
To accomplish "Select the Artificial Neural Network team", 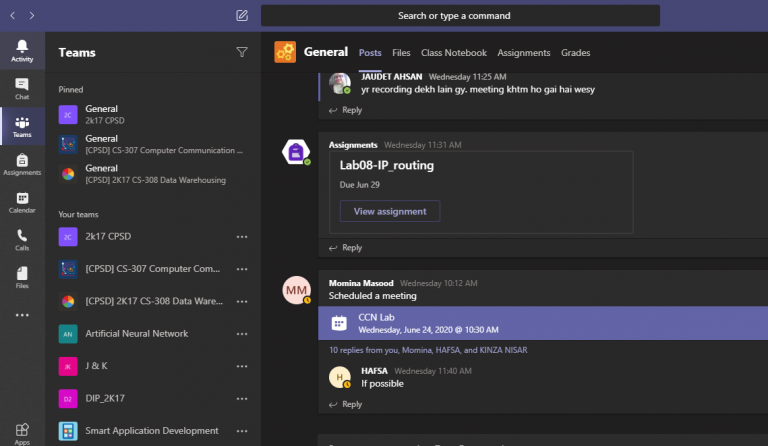I will pyautogui.click(x=153, y=333).
